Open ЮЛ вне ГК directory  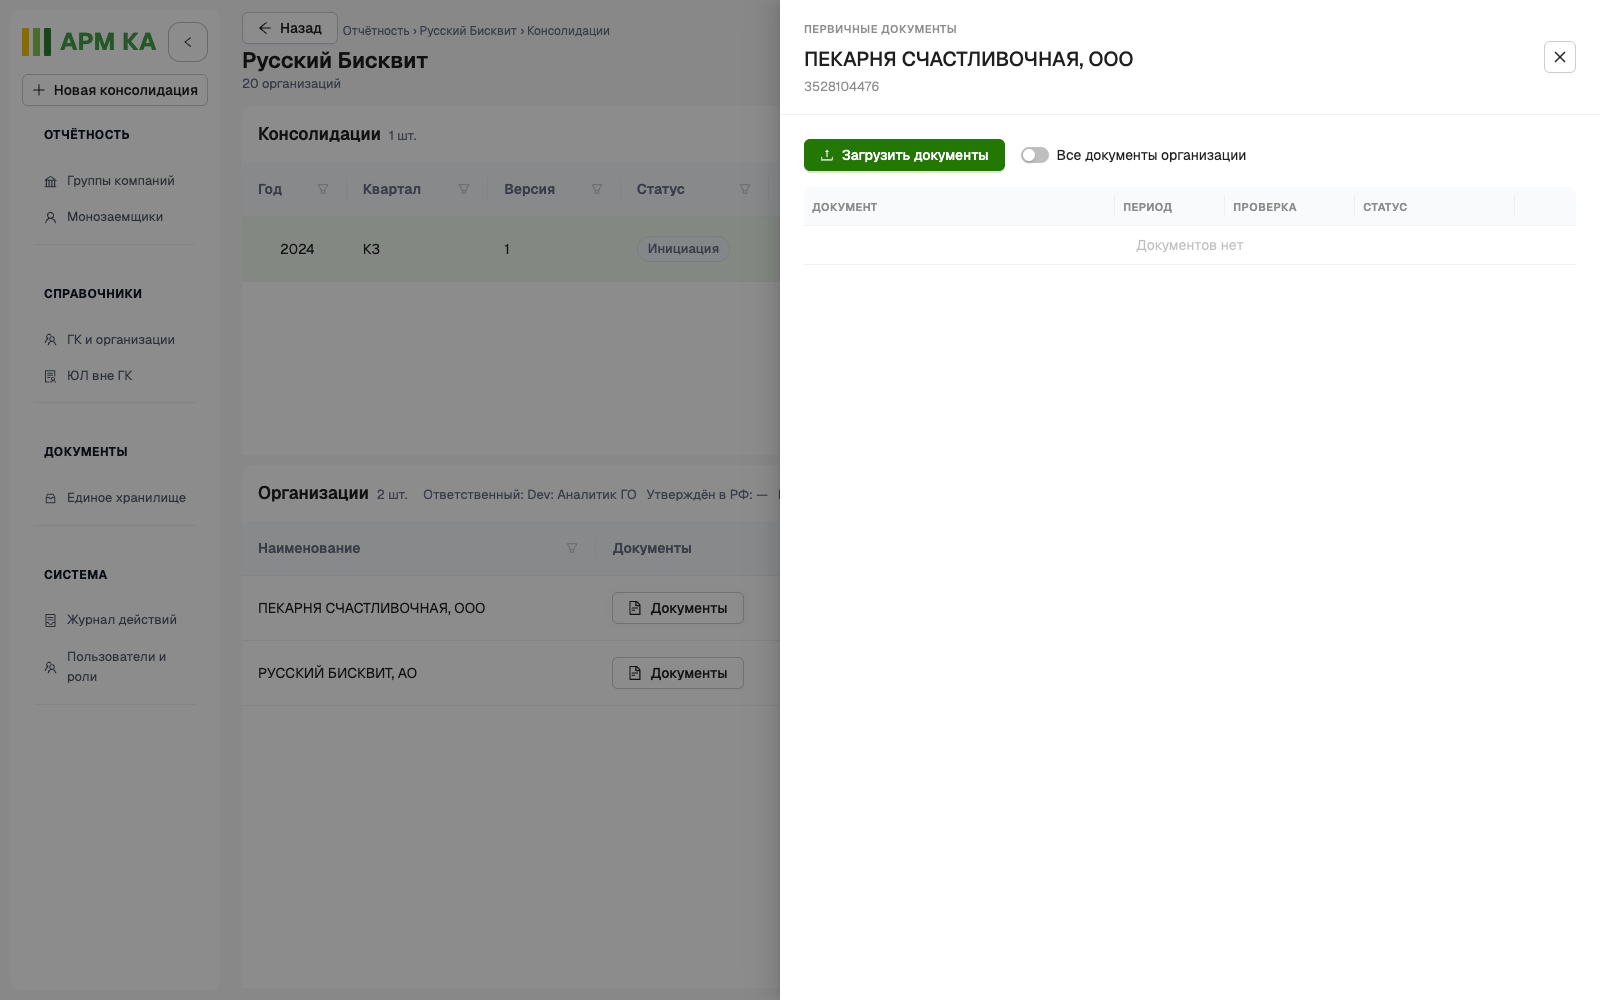click(x=99, y=376)
